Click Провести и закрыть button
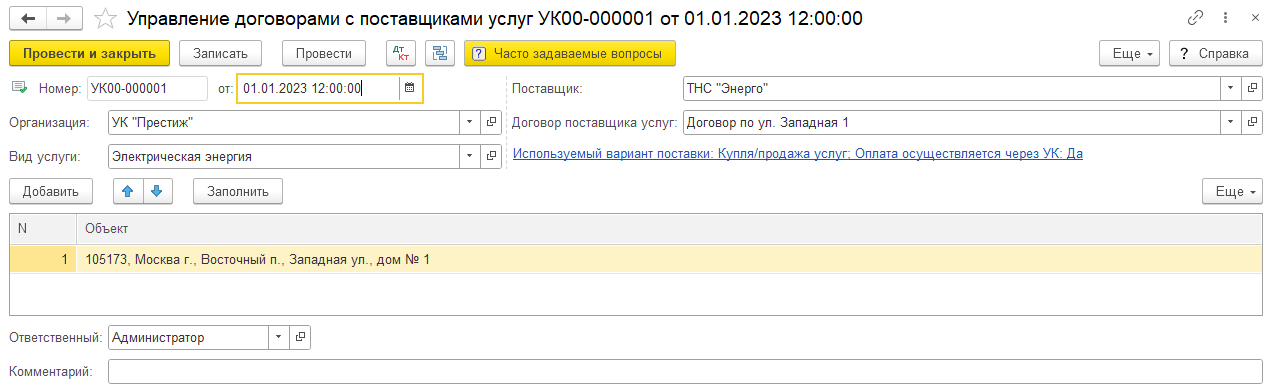 pyautogui.click(x=89, y=53)
